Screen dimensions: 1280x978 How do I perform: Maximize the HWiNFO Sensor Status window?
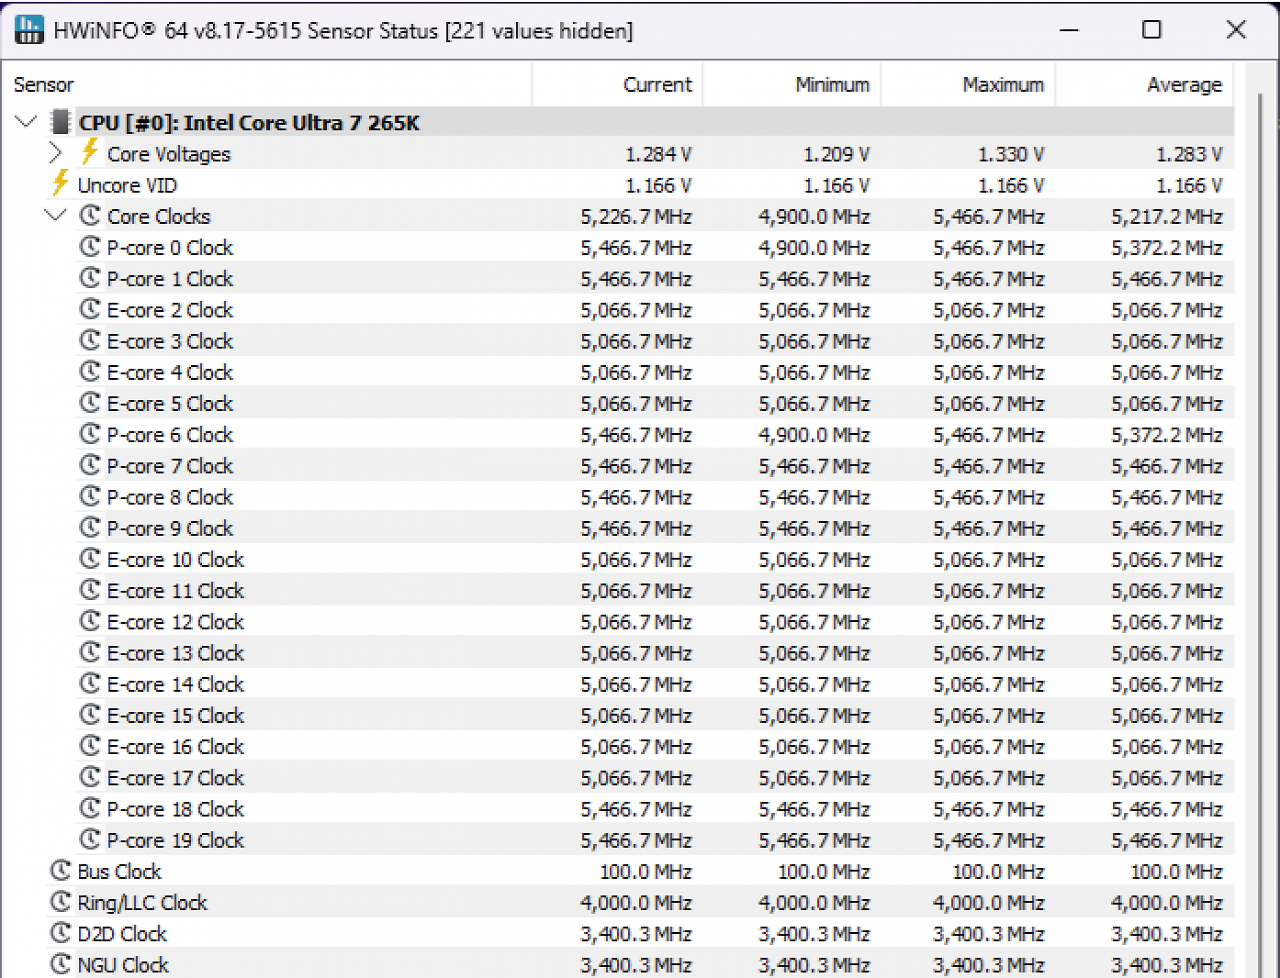point(1152,30)
